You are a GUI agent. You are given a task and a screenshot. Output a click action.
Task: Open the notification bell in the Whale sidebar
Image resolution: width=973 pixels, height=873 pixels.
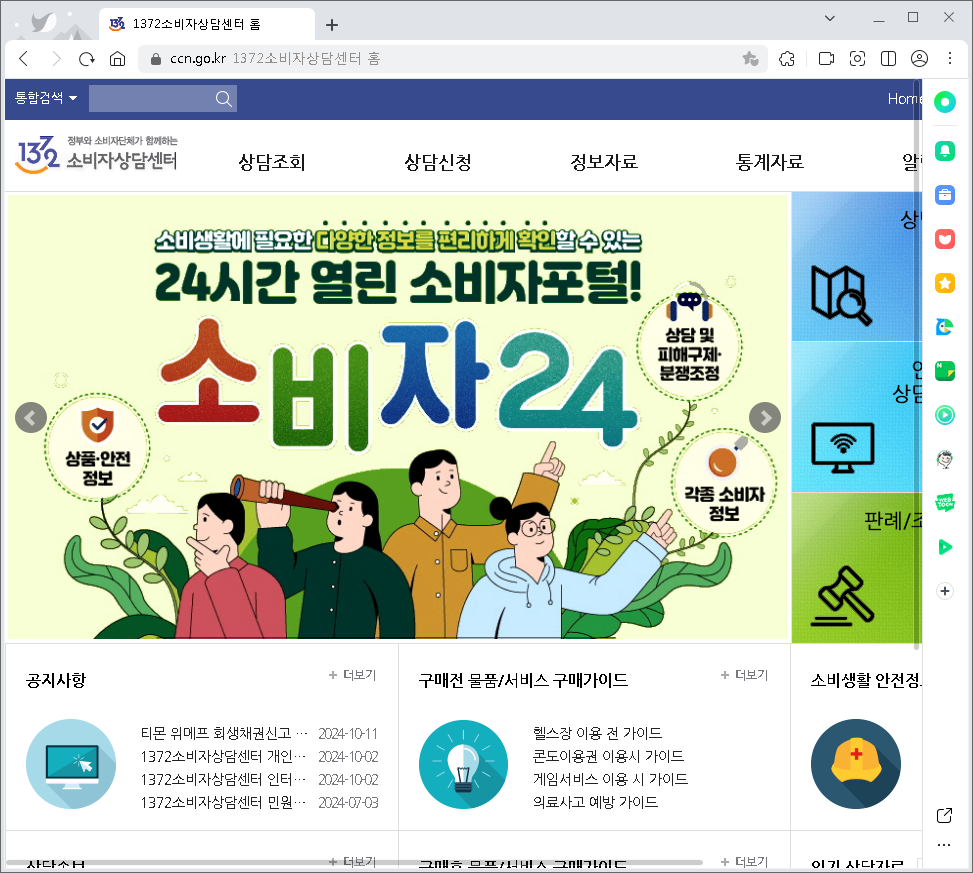(x=944, y=151)
